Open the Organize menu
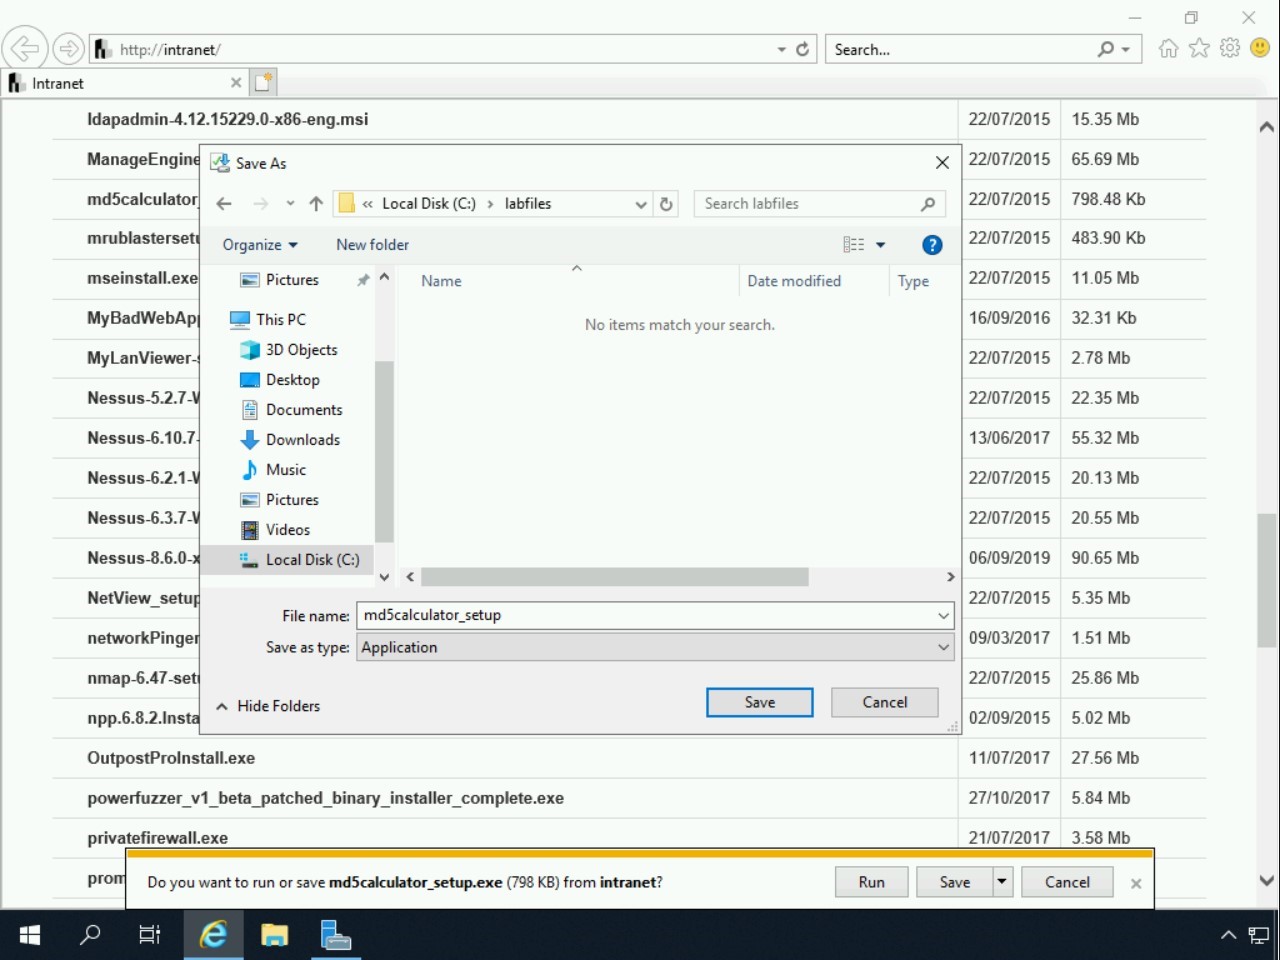The height and width of the screenshot is (960, 1280). (259, 245)
